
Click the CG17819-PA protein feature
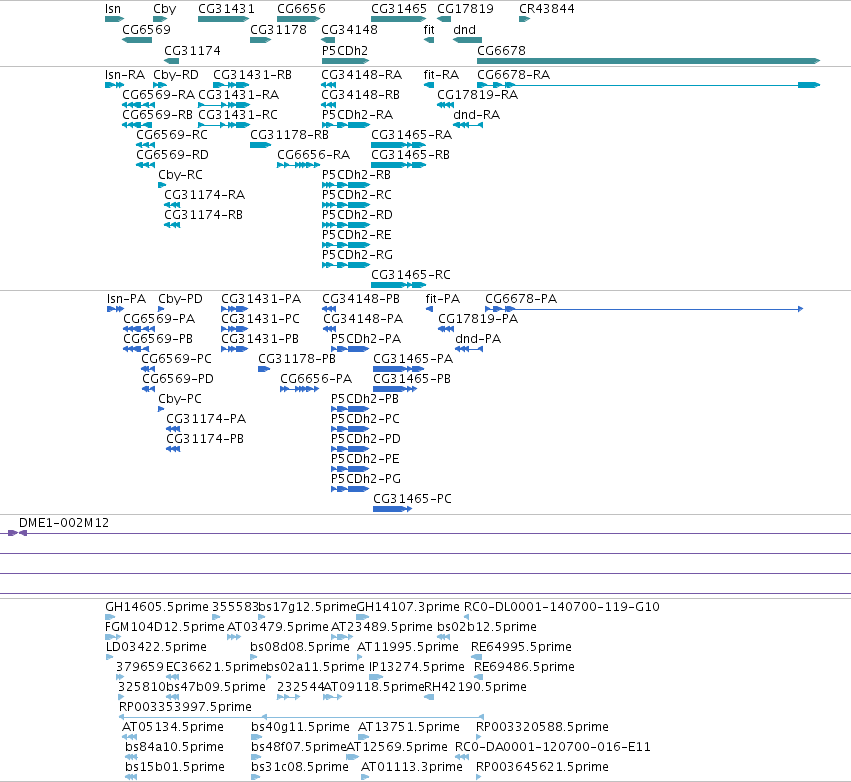click(446, 329)
